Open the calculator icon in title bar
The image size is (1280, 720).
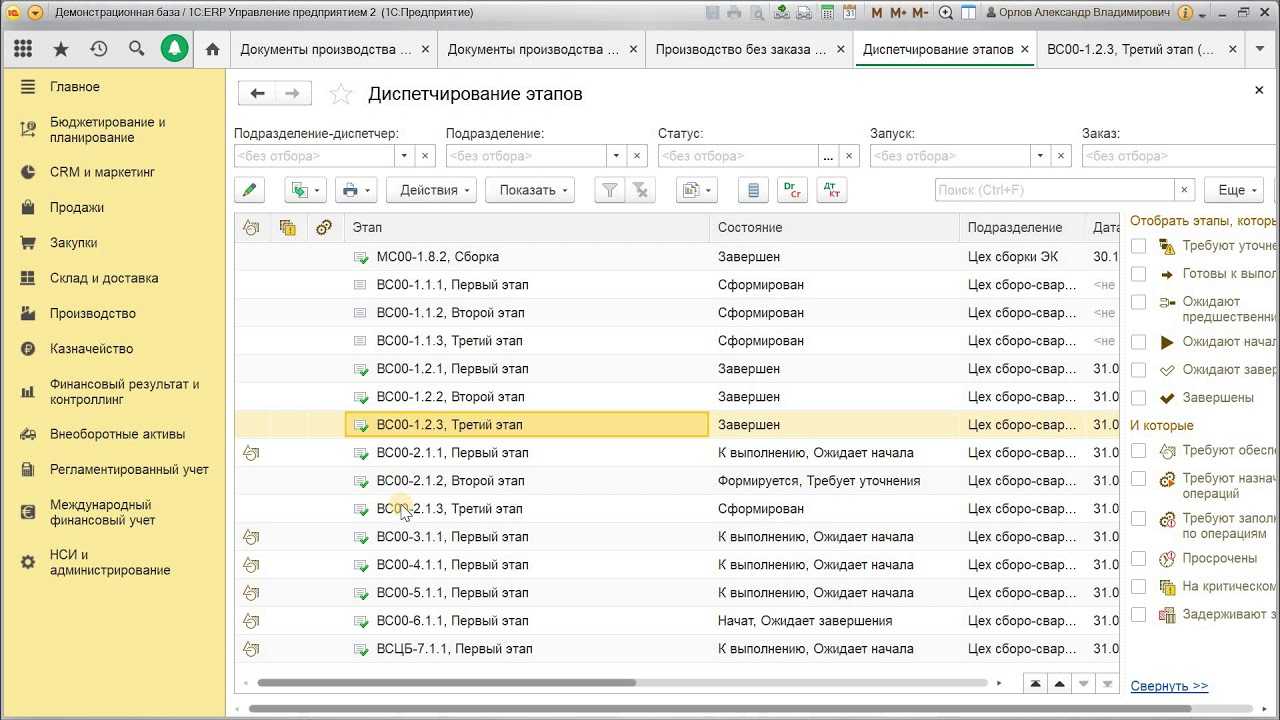coord(827,13)
